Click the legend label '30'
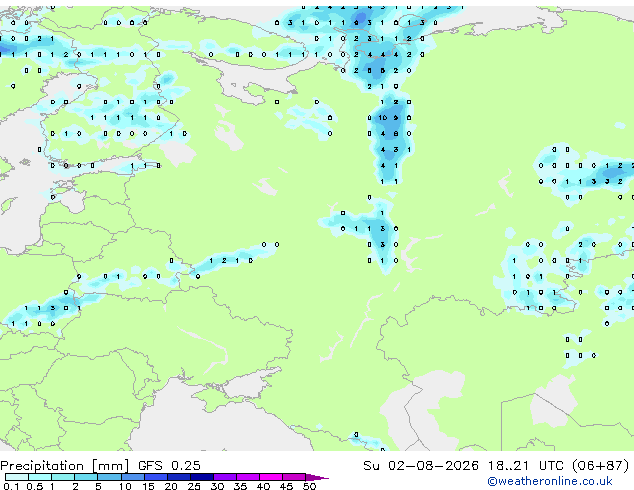 click(217, 486)
